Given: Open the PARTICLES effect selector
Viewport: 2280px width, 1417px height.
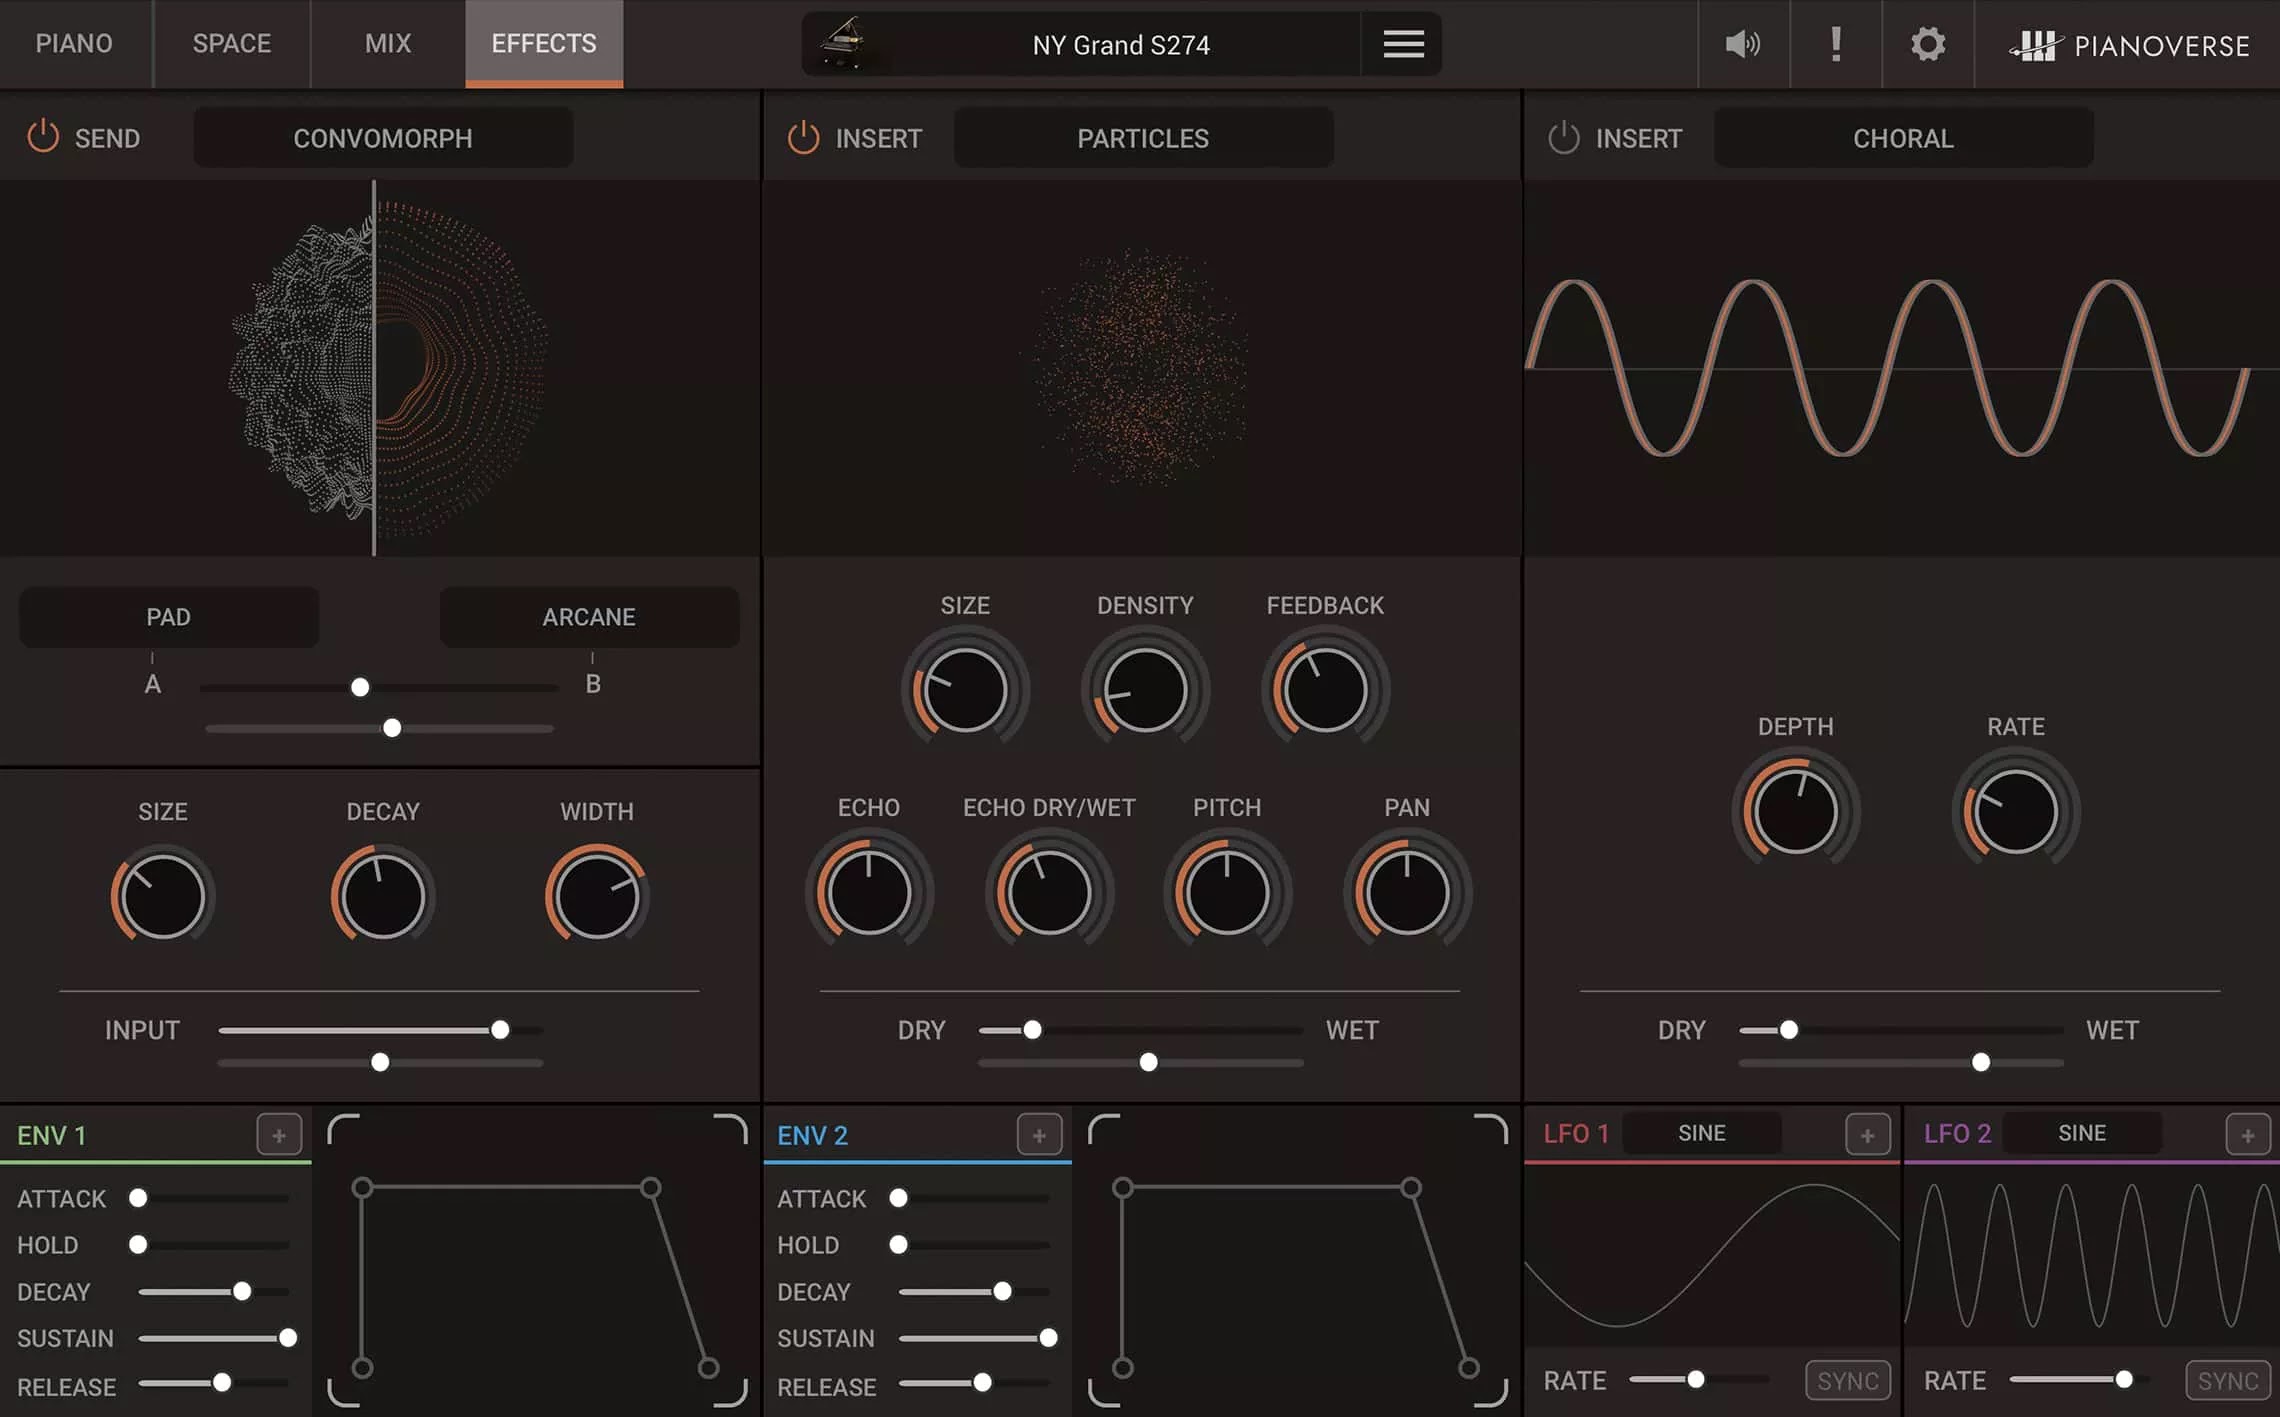Looking at the screenshot, I should [1142, 138].
